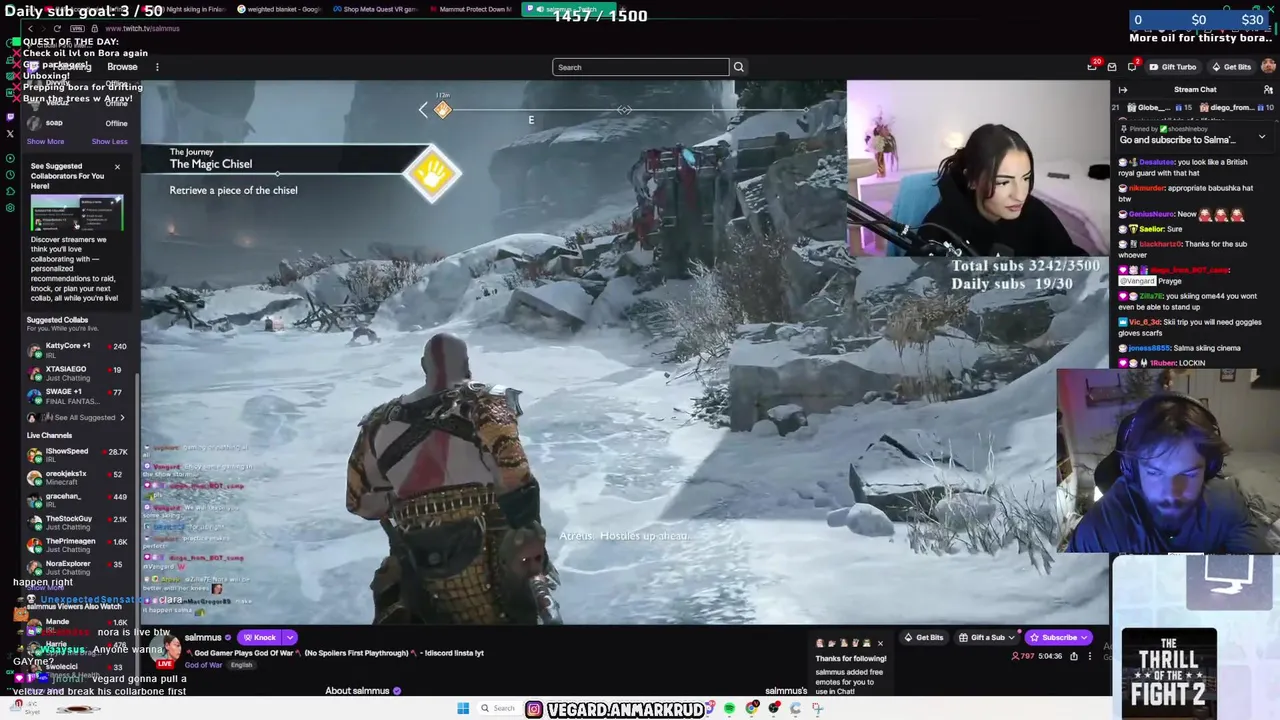Click the God of War category link
Screen dimensions: 1280x720
click(x=203, y=665)
